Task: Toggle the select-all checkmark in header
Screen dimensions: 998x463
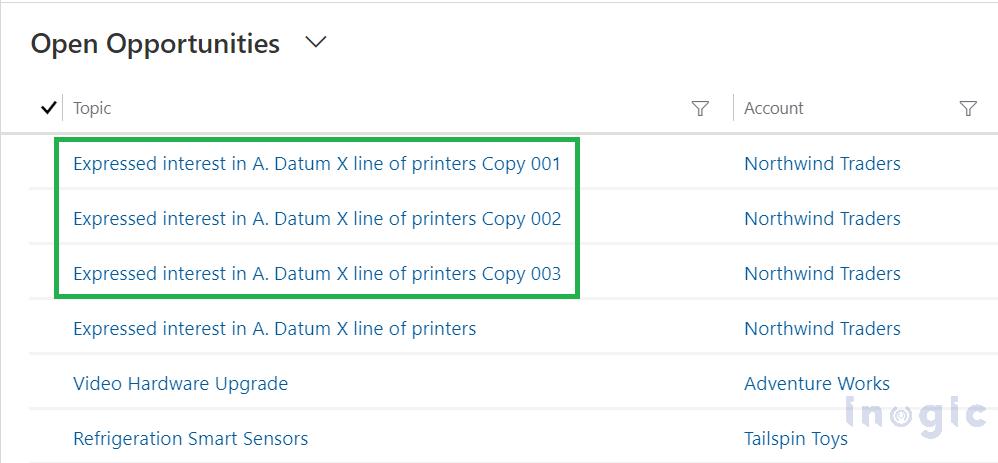Action: (x=48, y=108)
